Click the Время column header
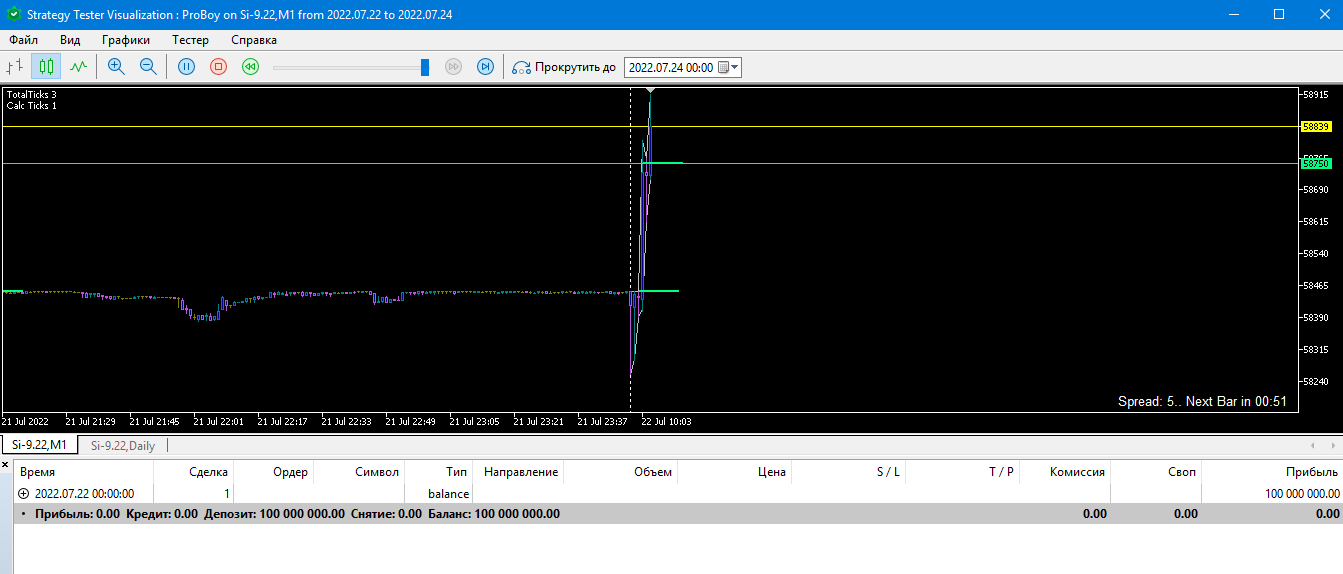Image resolution: width=1343 pixels, height=574 pixels. [38, 472]
